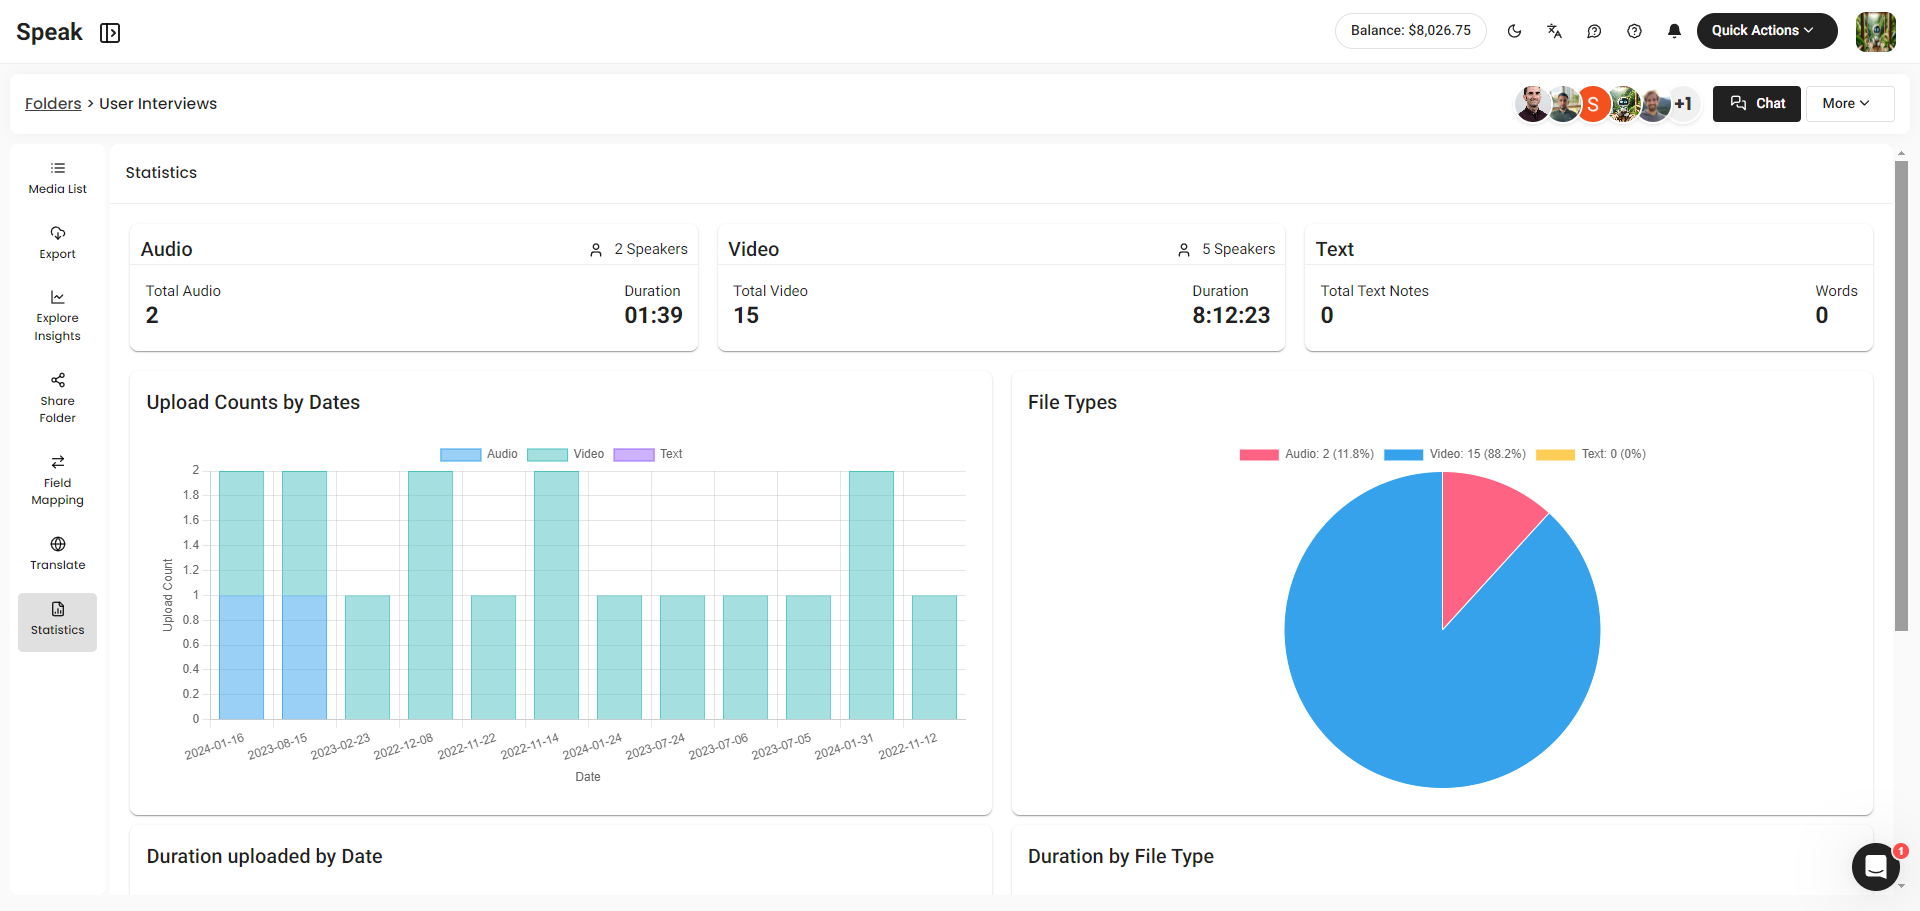Show the +1 additional collaborators

click(1684, 104)
